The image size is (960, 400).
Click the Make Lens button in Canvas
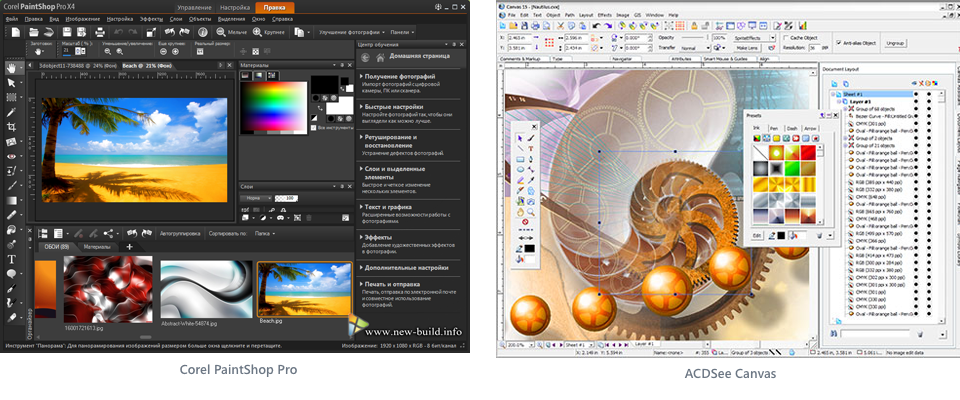pos(746,48)
